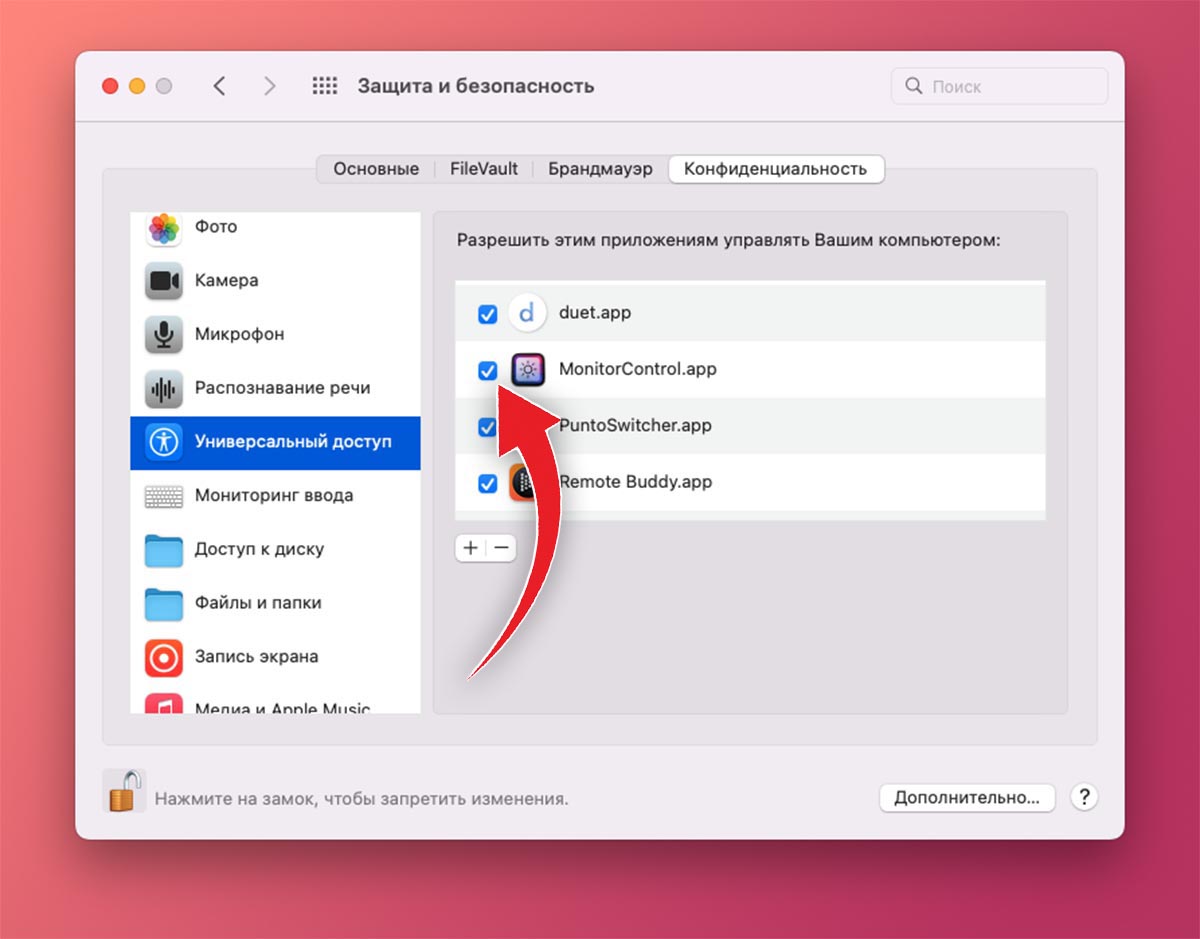Select Распознавание речи in the sidebar
The image size is (1200, 939).
click(282, 388)
